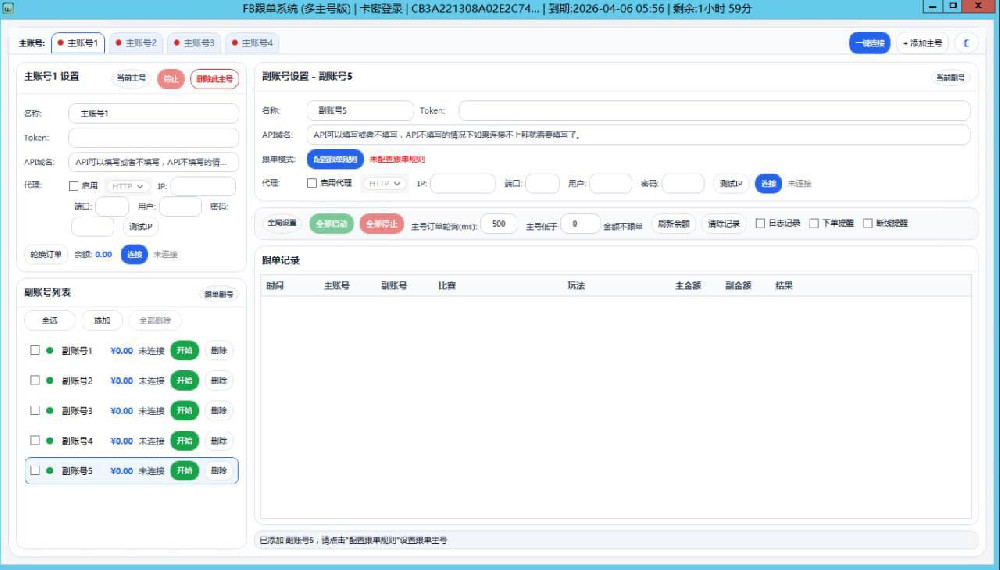The image size is (1000, 570).
Task: Click the green 开始 button for 副账号3
Action: pyautogui.click(x=184, y=410)
